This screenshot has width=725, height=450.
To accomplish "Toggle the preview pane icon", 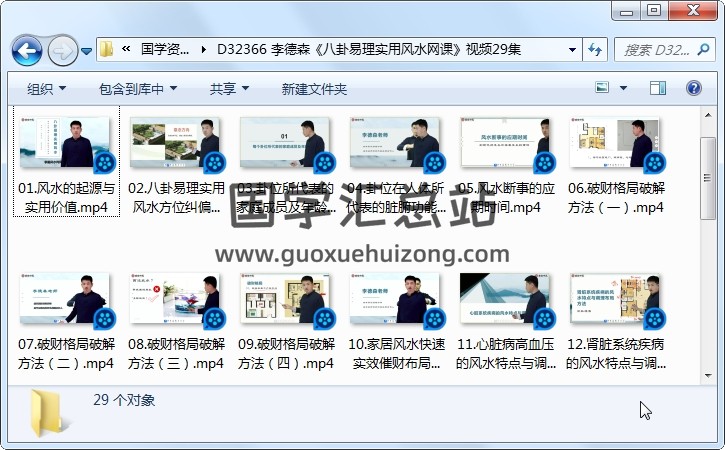I will pos(658,88).
